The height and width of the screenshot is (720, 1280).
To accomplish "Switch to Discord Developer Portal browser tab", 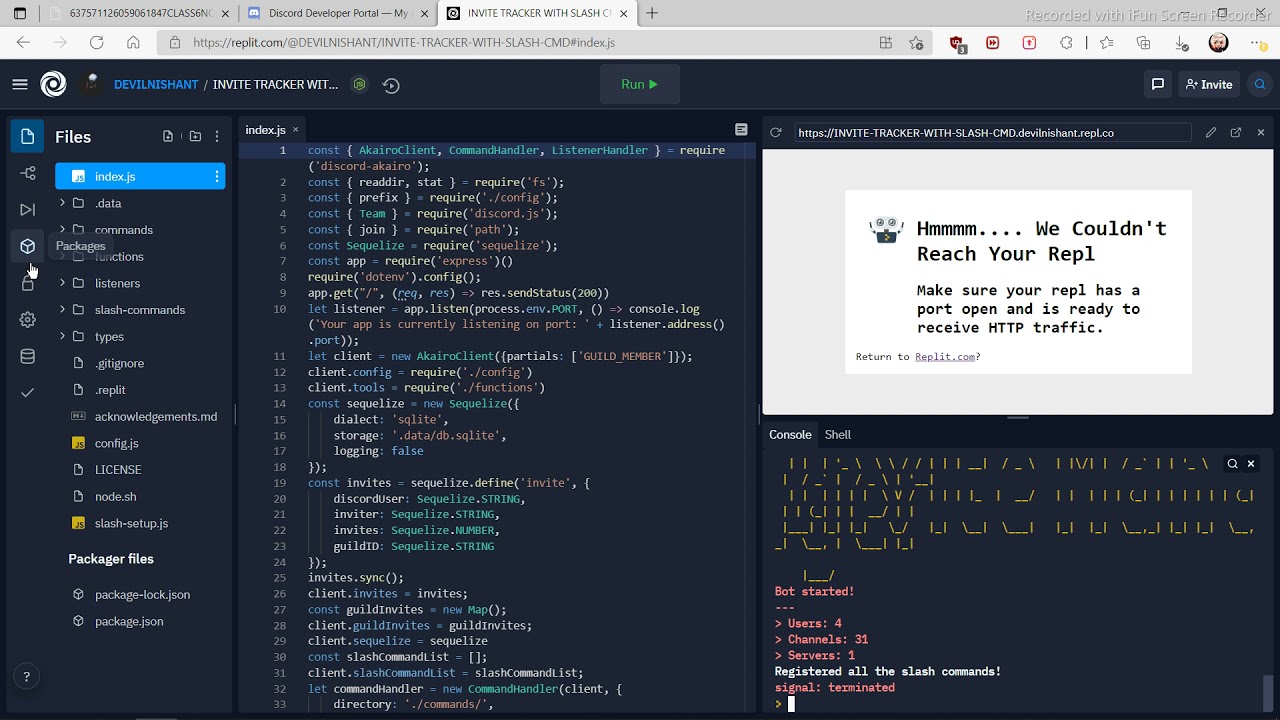I will (340, 13).
